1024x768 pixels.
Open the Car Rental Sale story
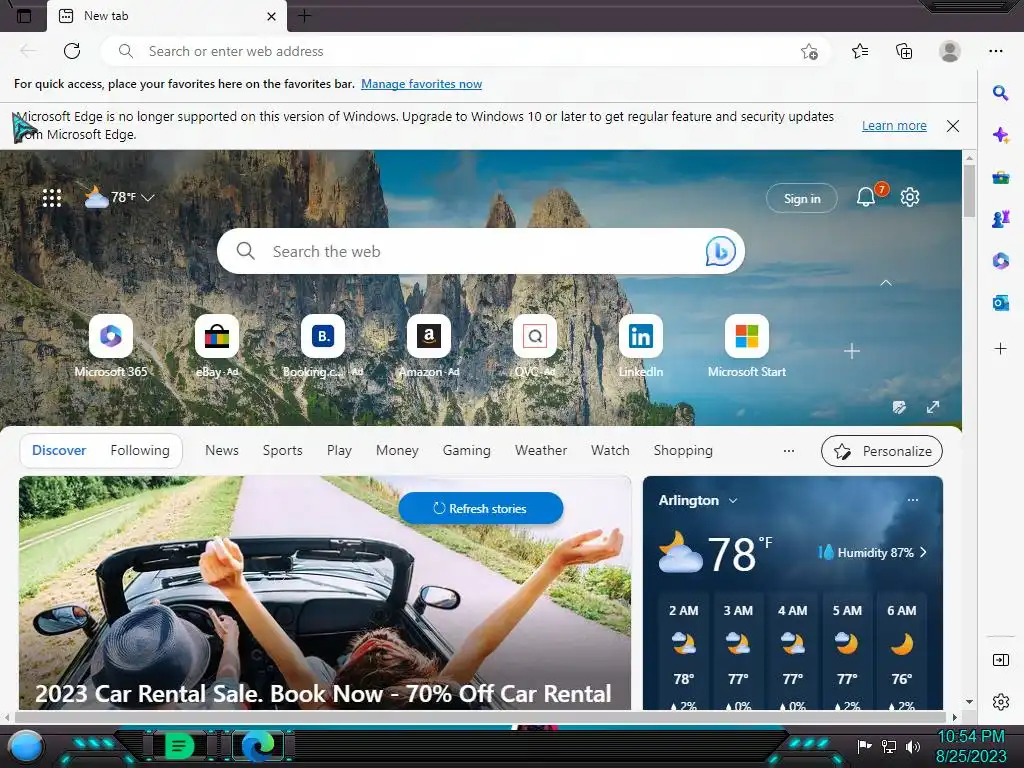[x=325, y=593]
